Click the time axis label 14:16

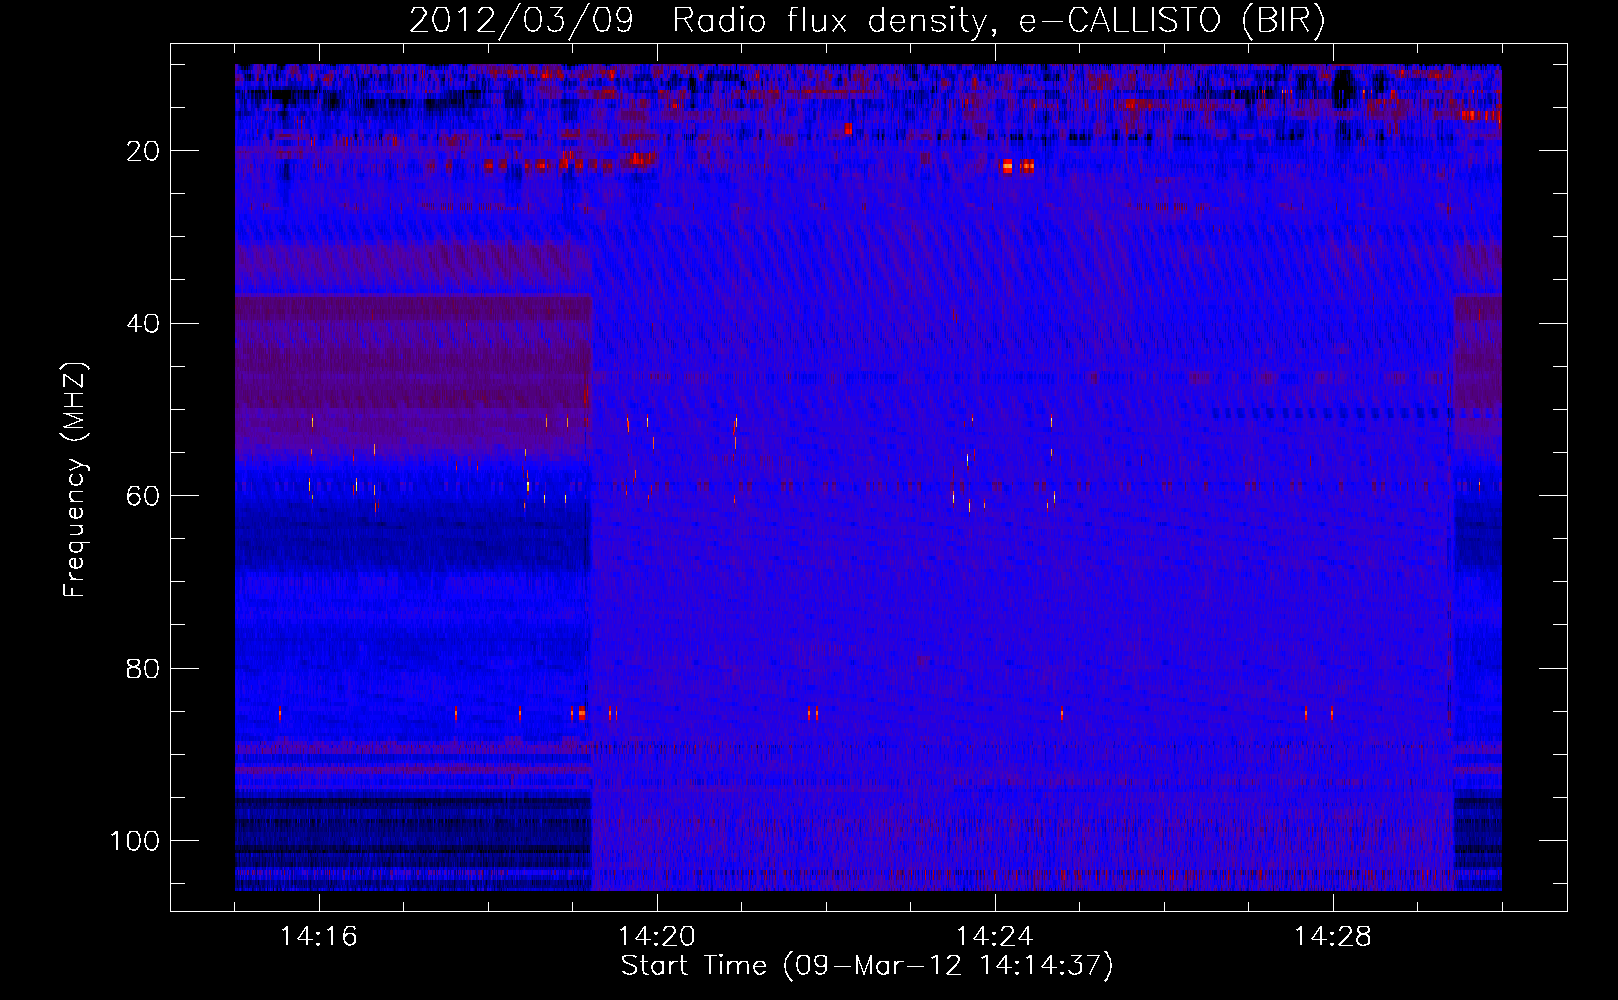[x=318, y=937]
